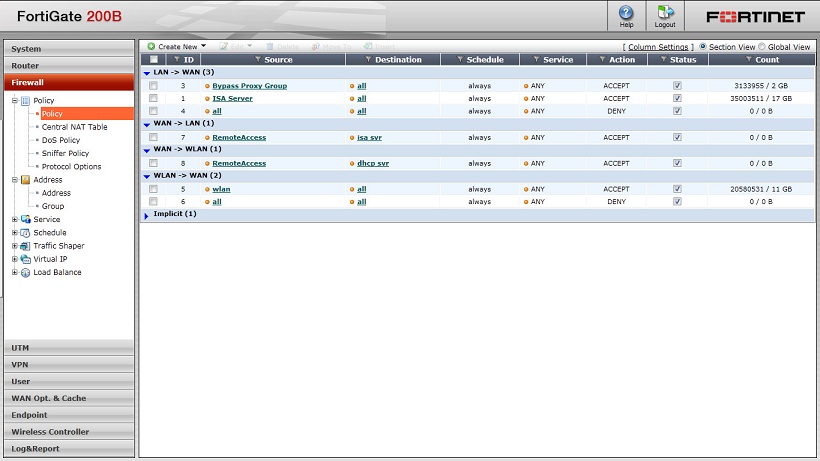Click the Schedule clock icon in the tree
820x461 pixels.
(x=25, y=233)
